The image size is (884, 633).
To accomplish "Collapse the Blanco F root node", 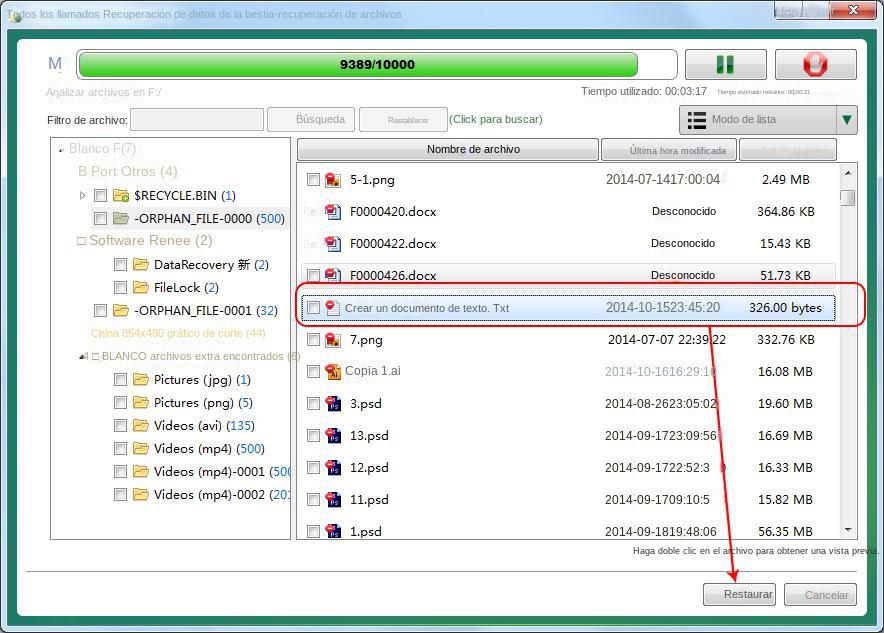I will pyautogui.click(x=61, y=150).
